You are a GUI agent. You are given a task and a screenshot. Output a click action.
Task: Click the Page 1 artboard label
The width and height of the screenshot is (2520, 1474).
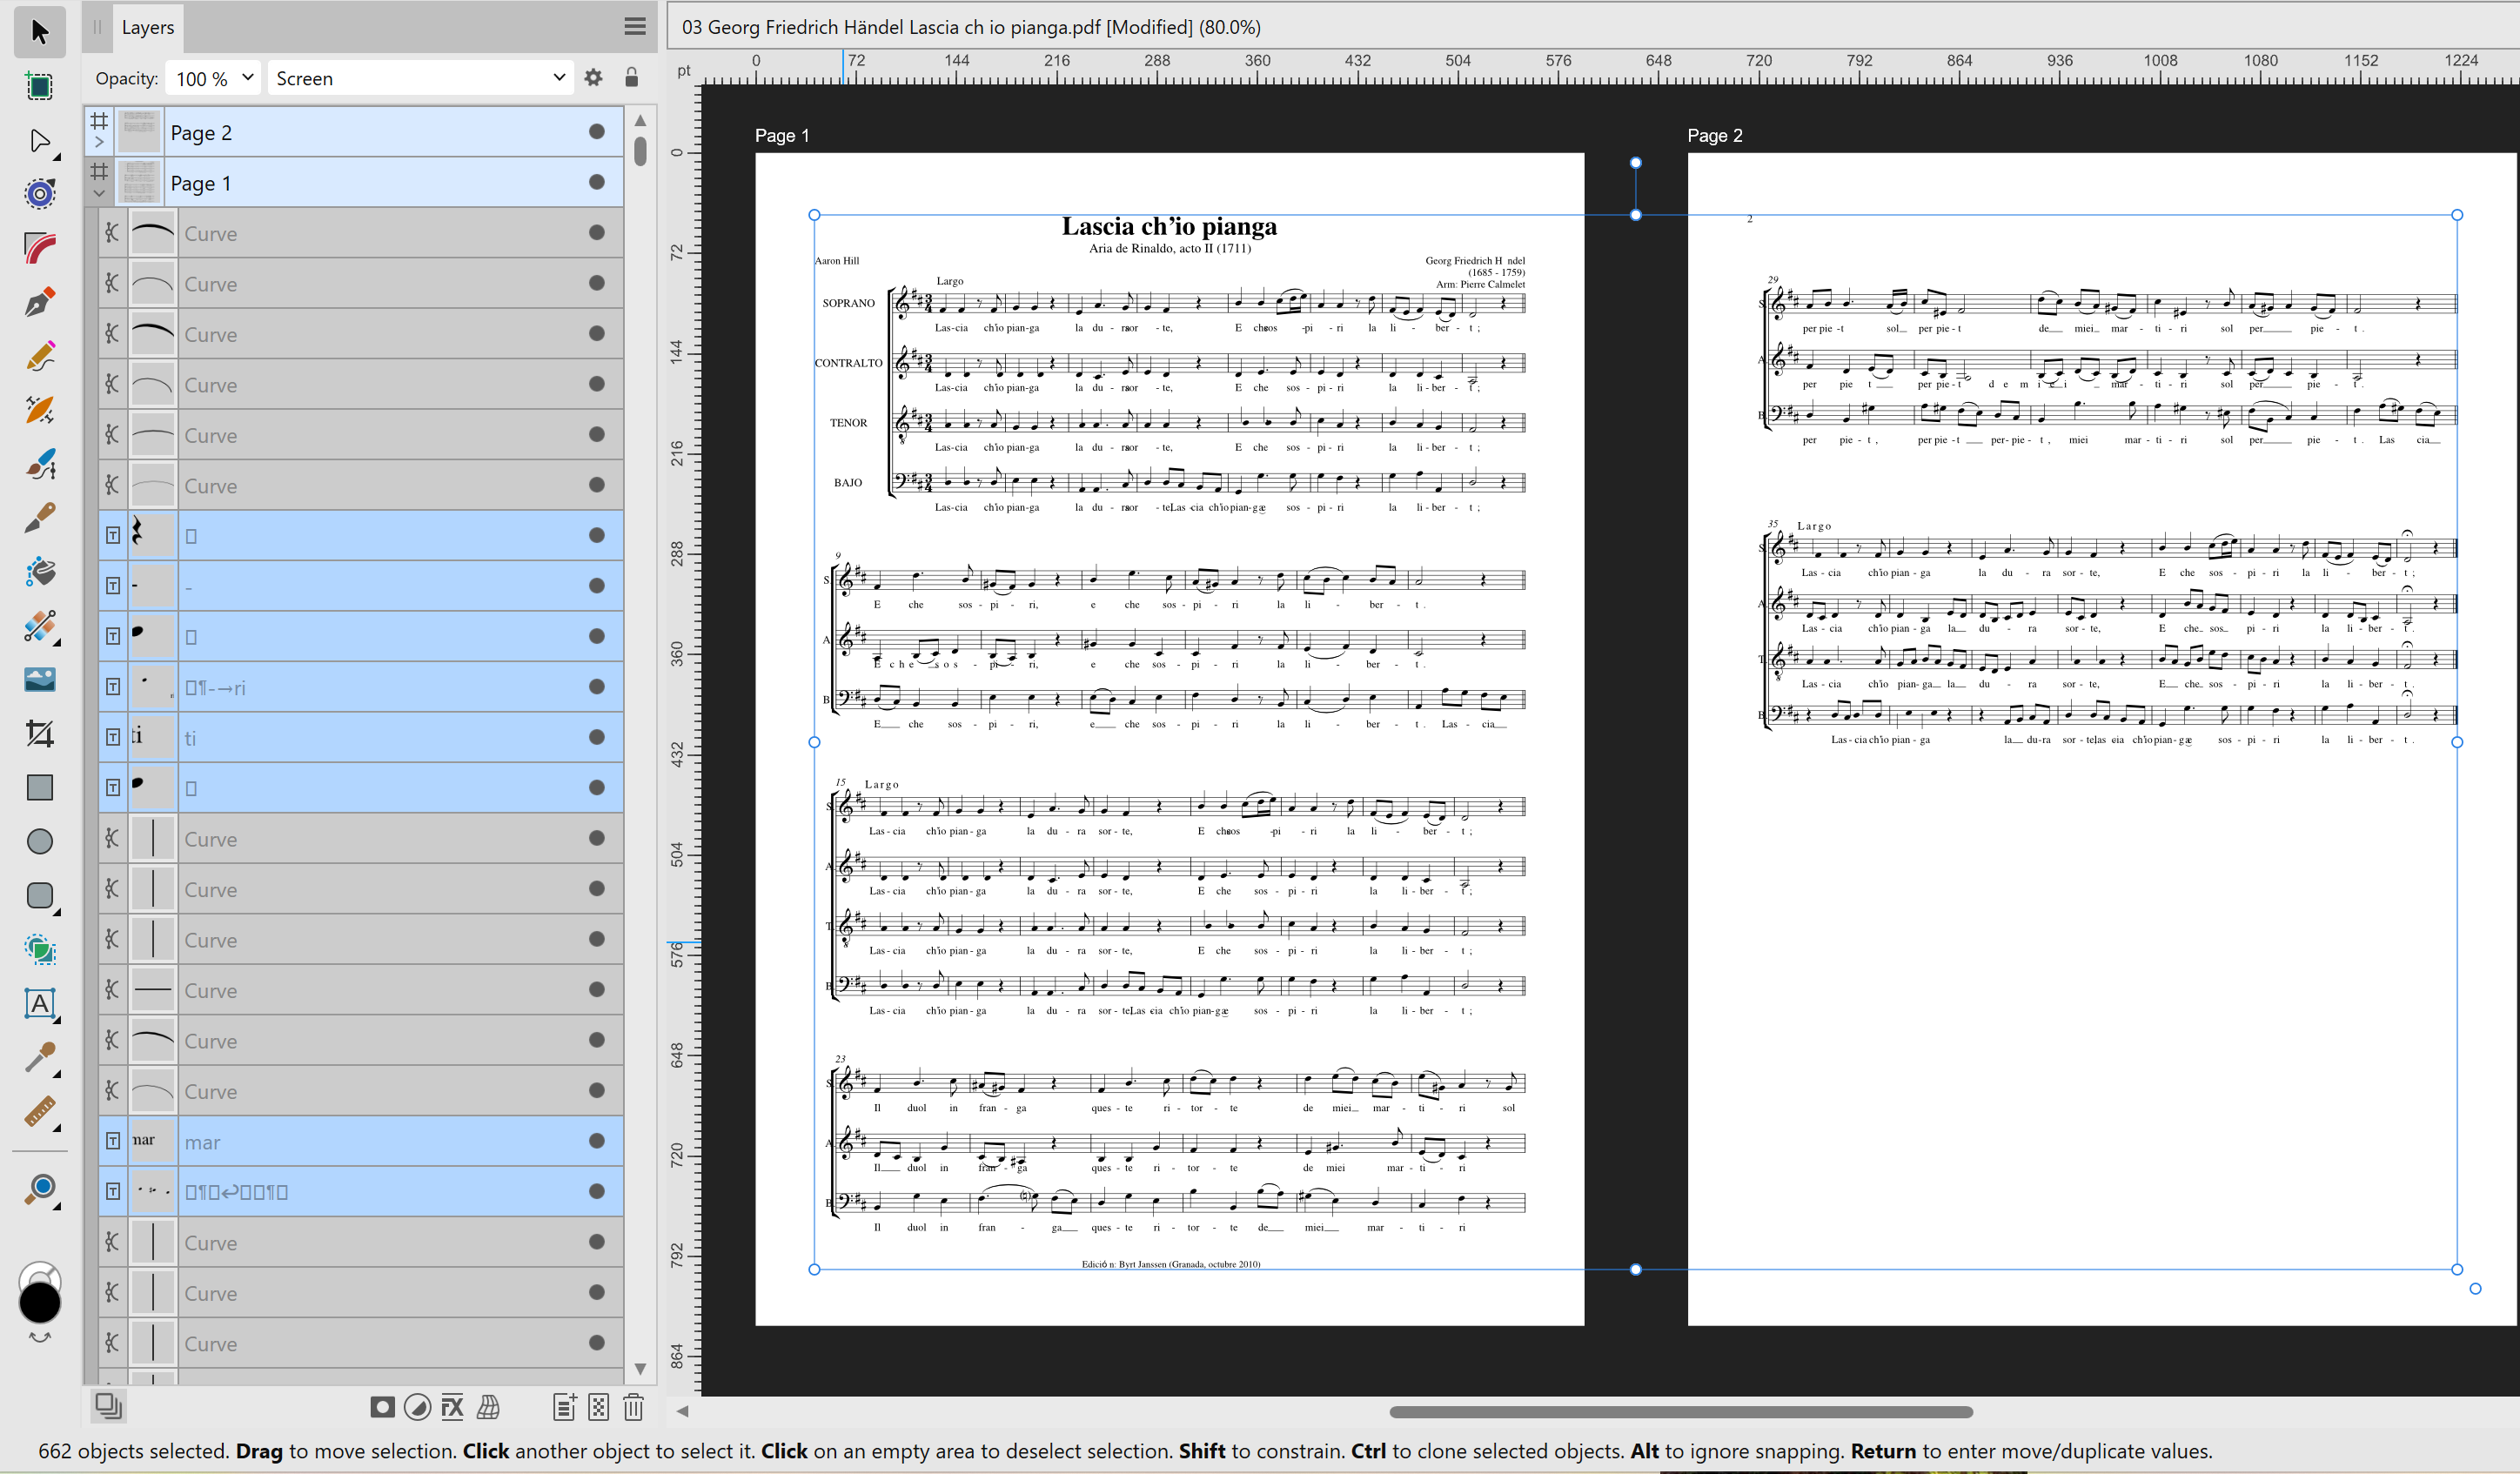(781, 135)
